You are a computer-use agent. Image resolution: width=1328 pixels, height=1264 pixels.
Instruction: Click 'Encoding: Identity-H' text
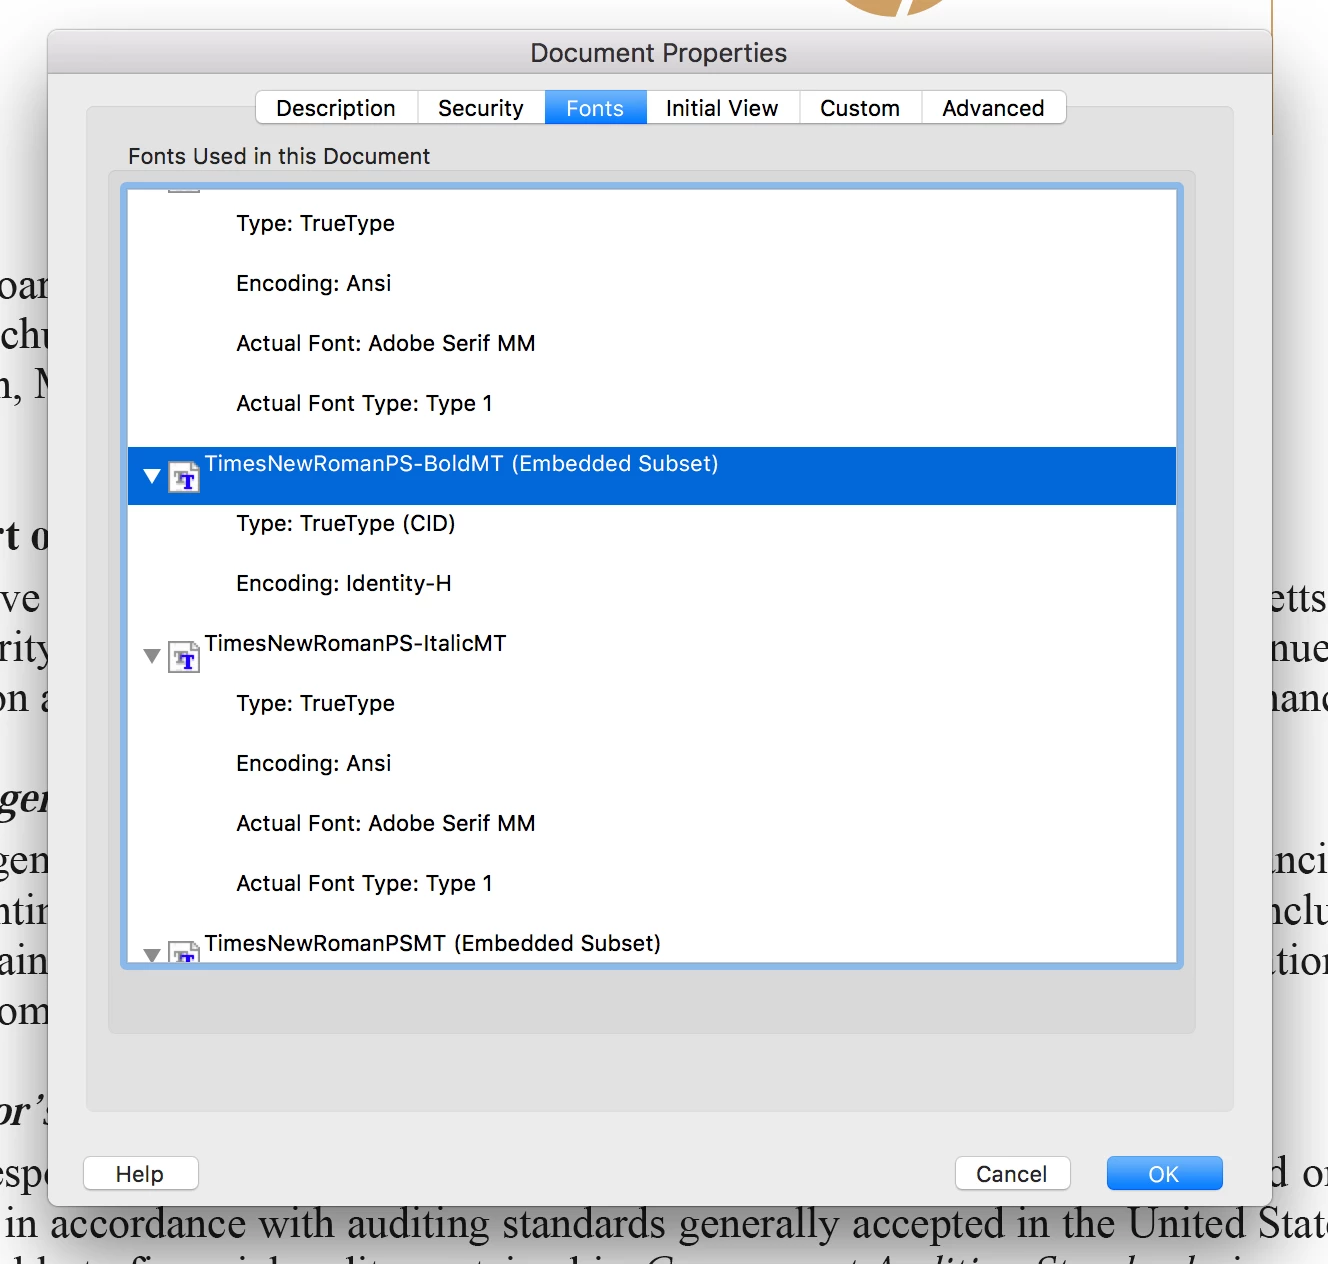pyautogui.click(x=344, y=583)
